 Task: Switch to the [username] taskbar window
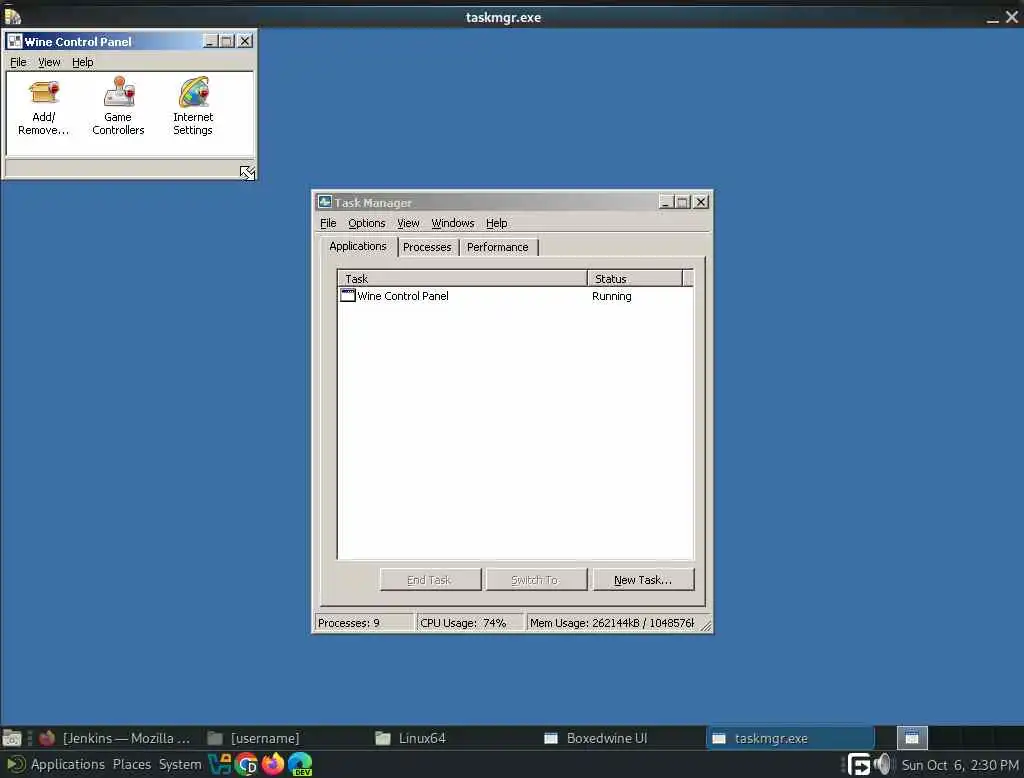(285, 738)
